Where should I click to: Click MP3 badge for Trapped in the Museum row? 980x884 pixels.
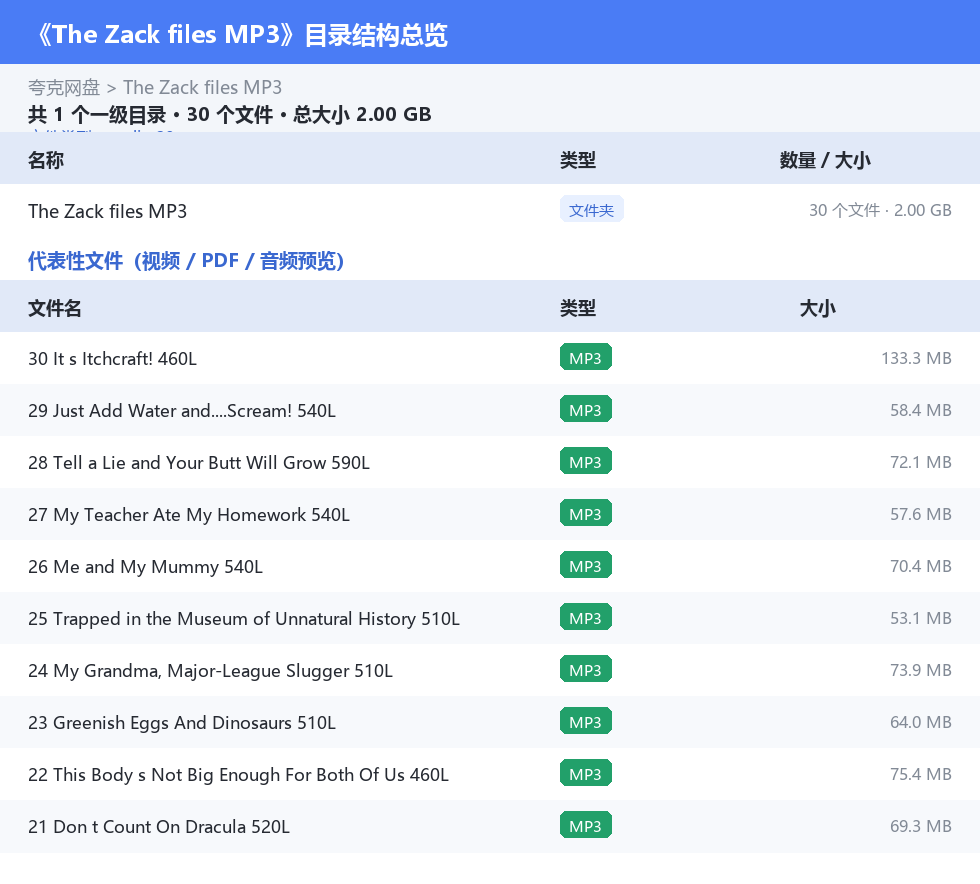[586, 617]
